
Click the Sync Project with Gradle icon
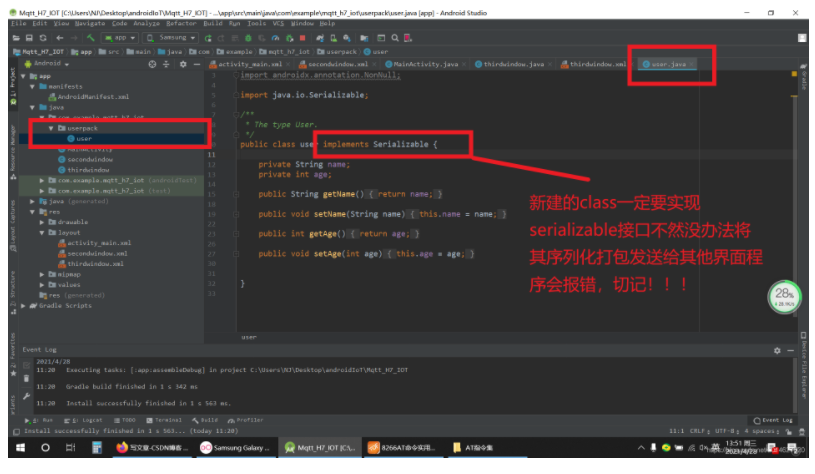pyautogui.click(x=320, y=38)
